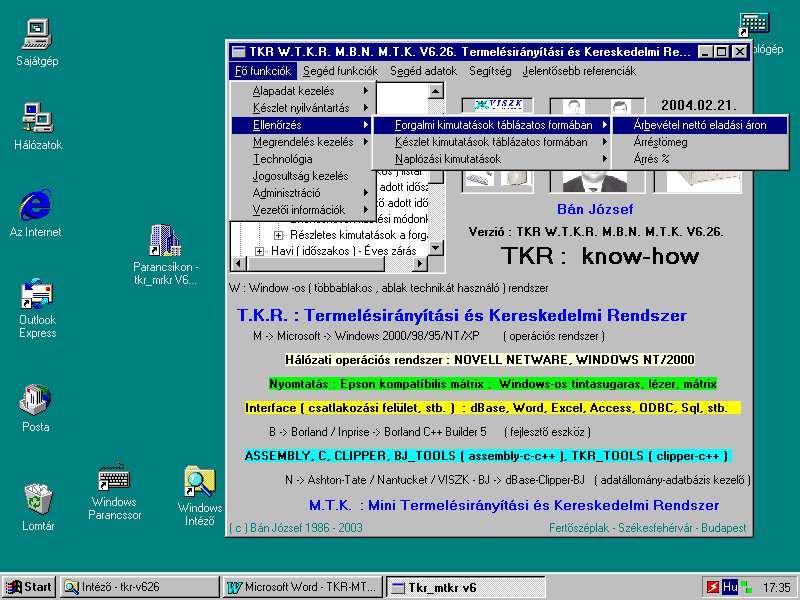The height and width of the screenshot is (600, 800).
Task: Click tree horizontal scroll right arrow
Action: pos(419,263)
